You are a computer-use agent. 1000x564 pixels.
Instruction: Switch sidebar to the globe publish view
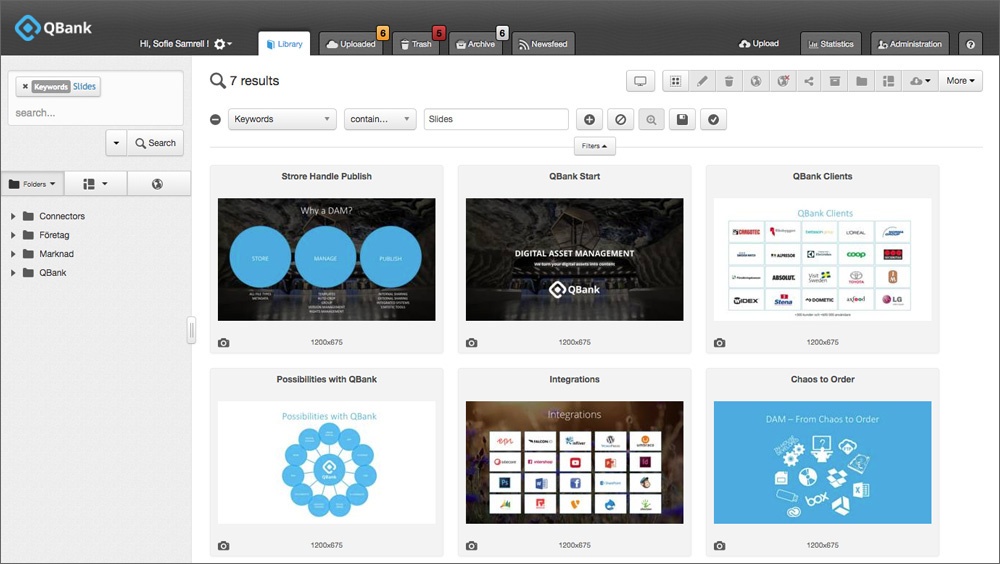[158, 184]
